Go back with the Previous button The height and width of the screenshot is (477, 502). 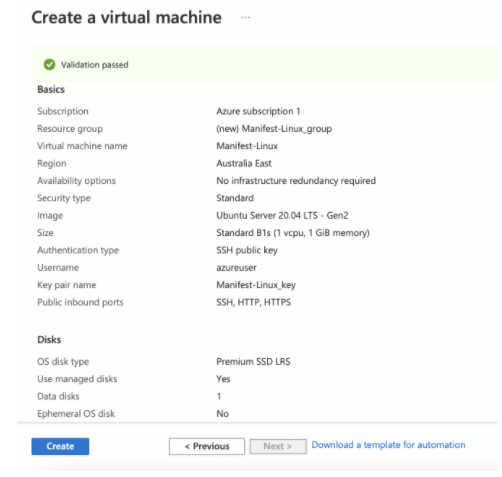tap(207, 446)
